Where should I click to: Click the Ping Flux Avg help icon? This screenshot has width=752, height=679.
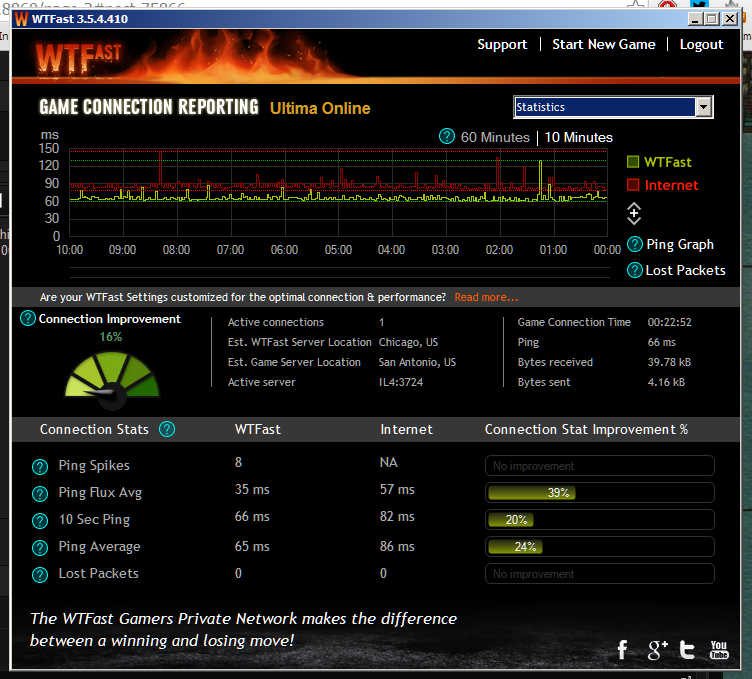click(x=40, y=493)
